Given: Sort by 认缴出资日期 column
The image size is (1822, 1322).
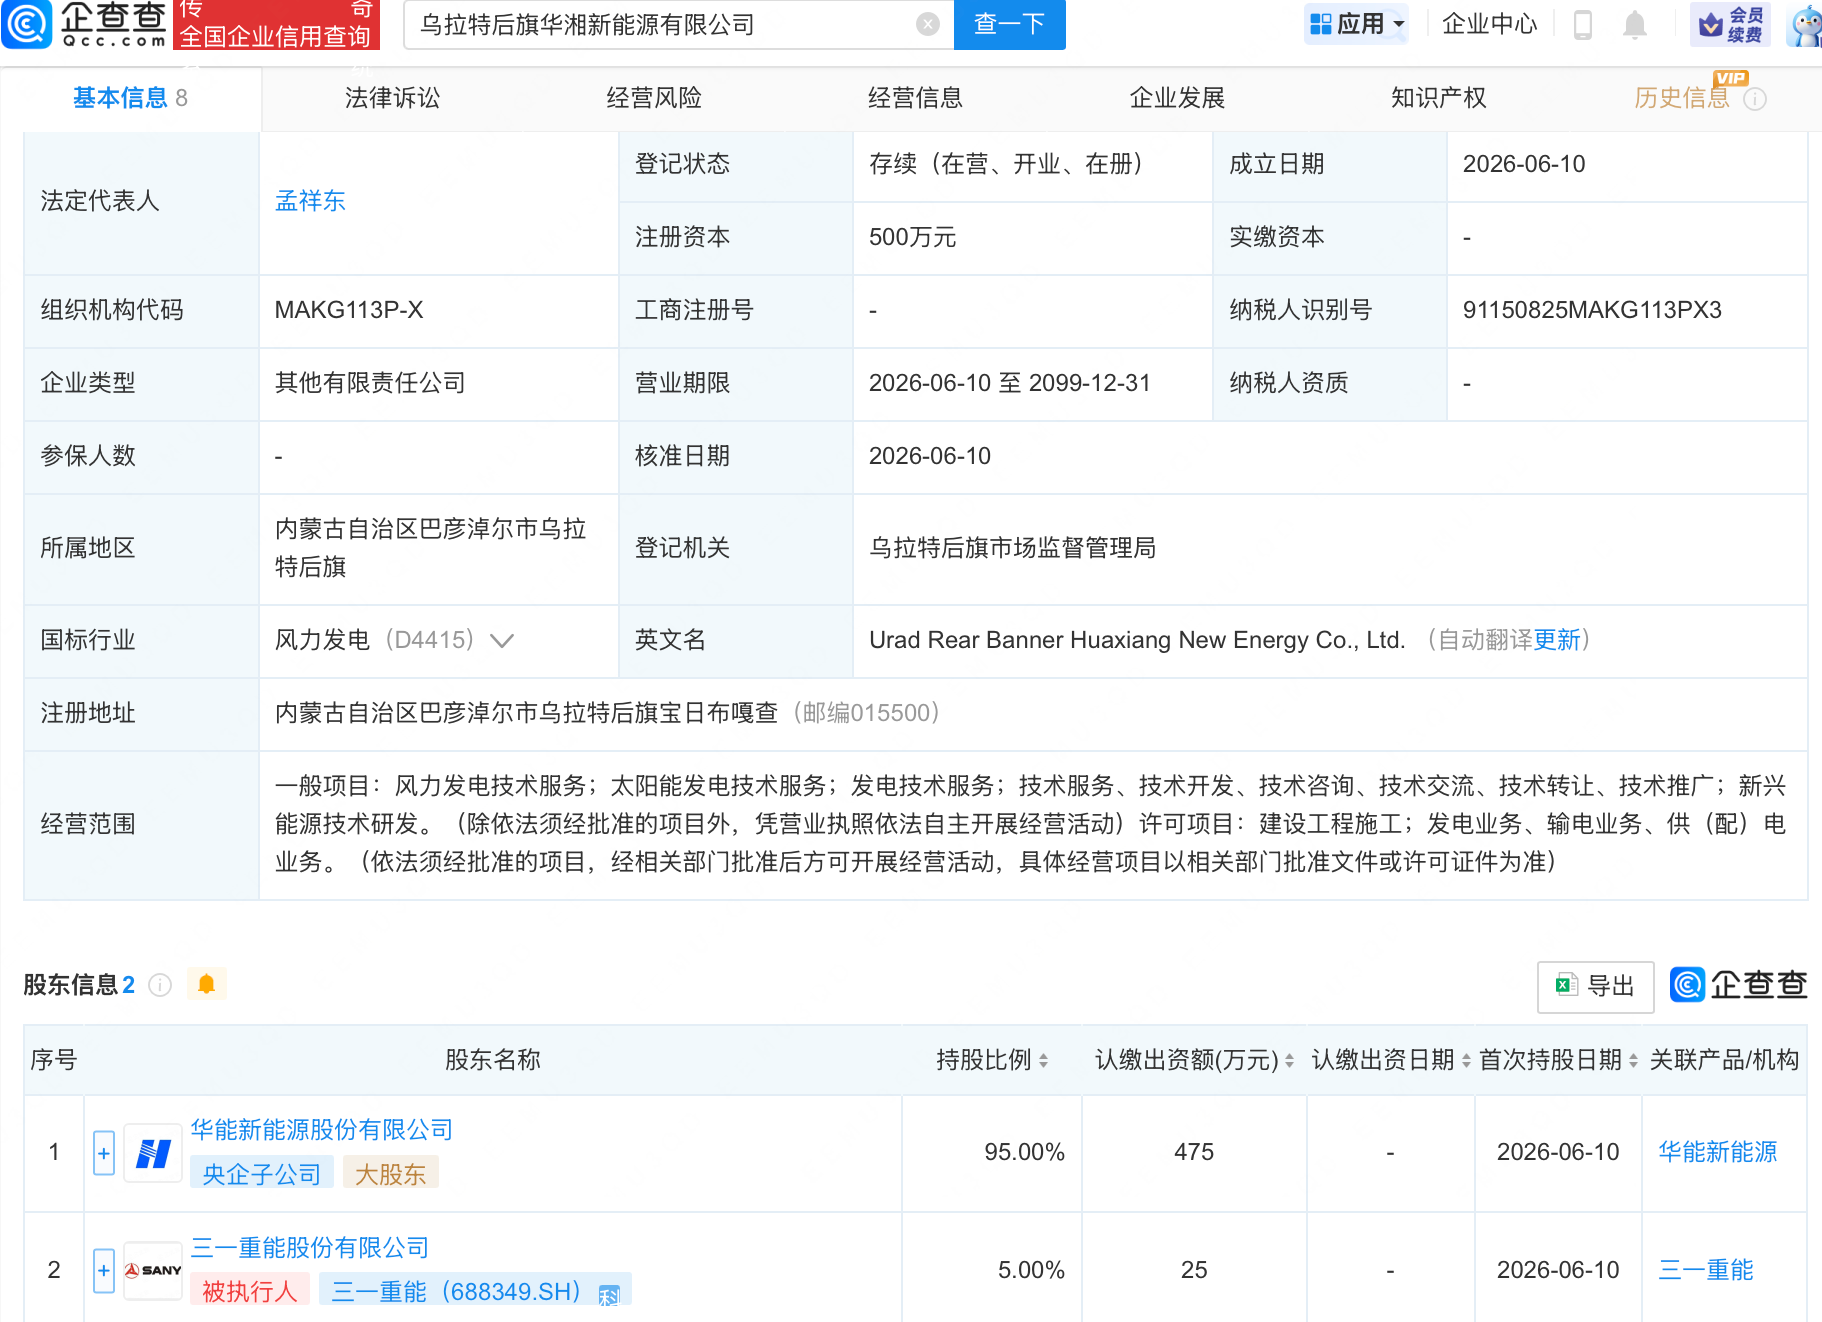Looking at the screenshot, I should [1466, 1061].
